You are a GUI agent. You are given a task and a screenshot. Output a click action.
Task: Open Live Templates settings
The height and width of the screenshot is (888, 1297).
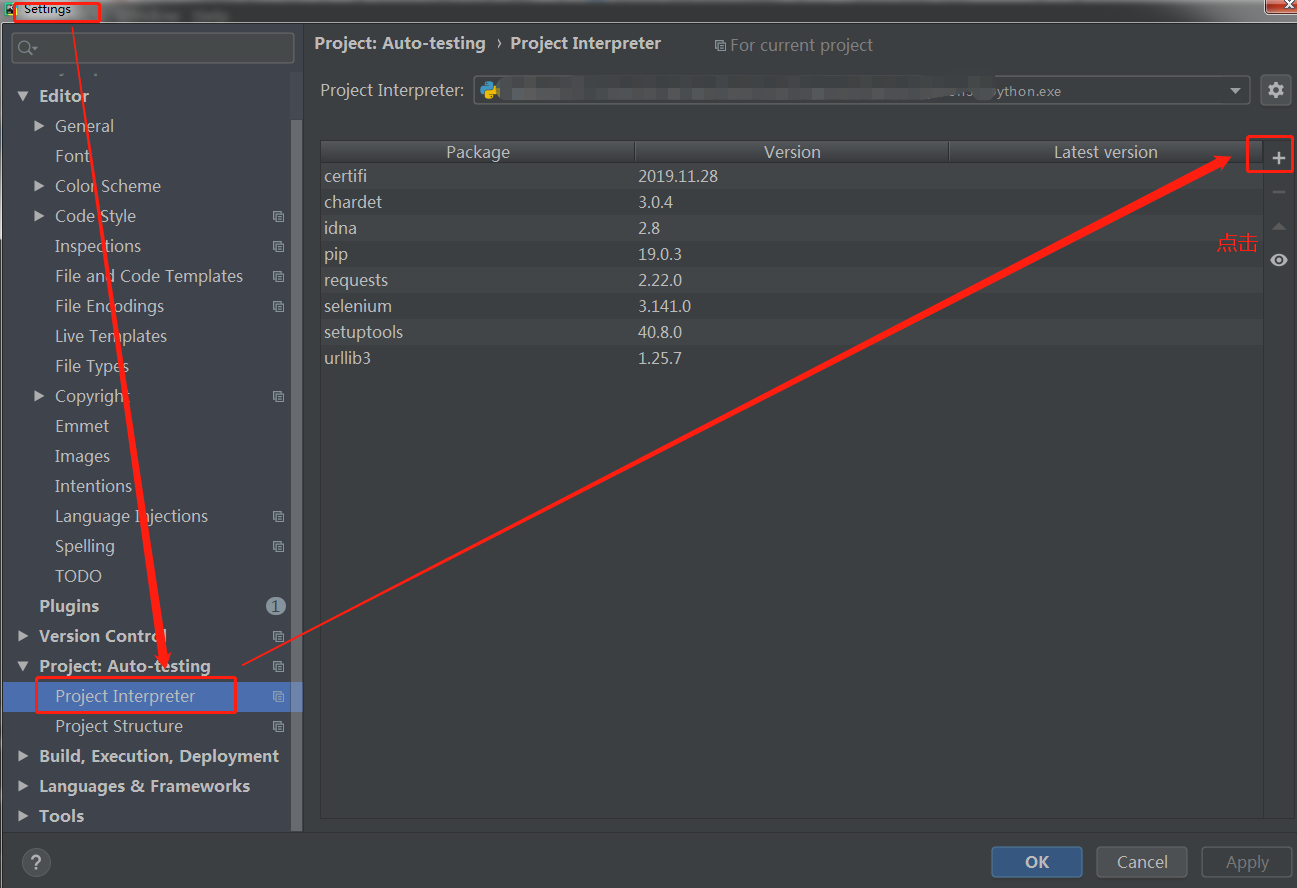point(111,336)
